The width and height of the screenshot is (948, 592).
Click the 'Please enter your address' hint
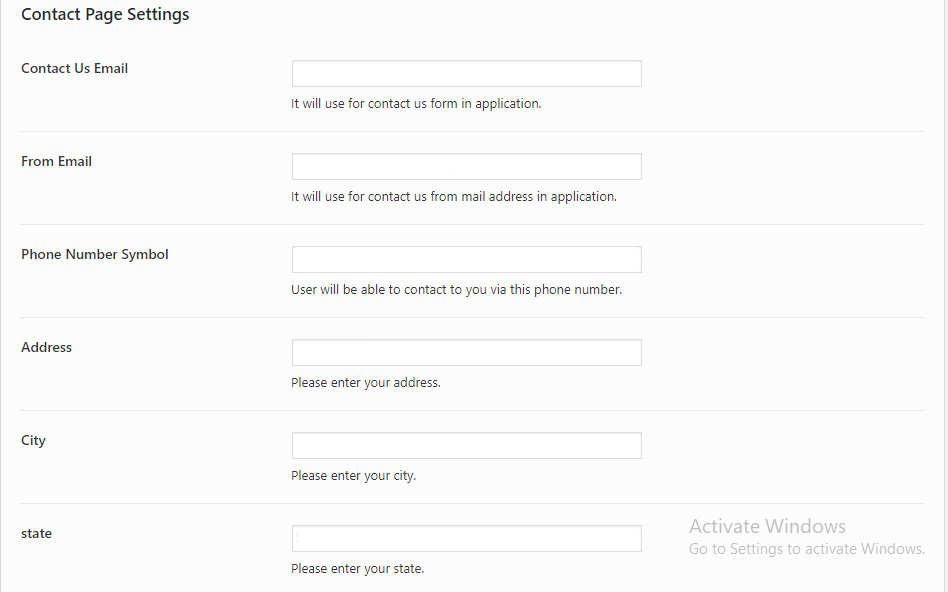pyautogui.click(x=366, y=383)
